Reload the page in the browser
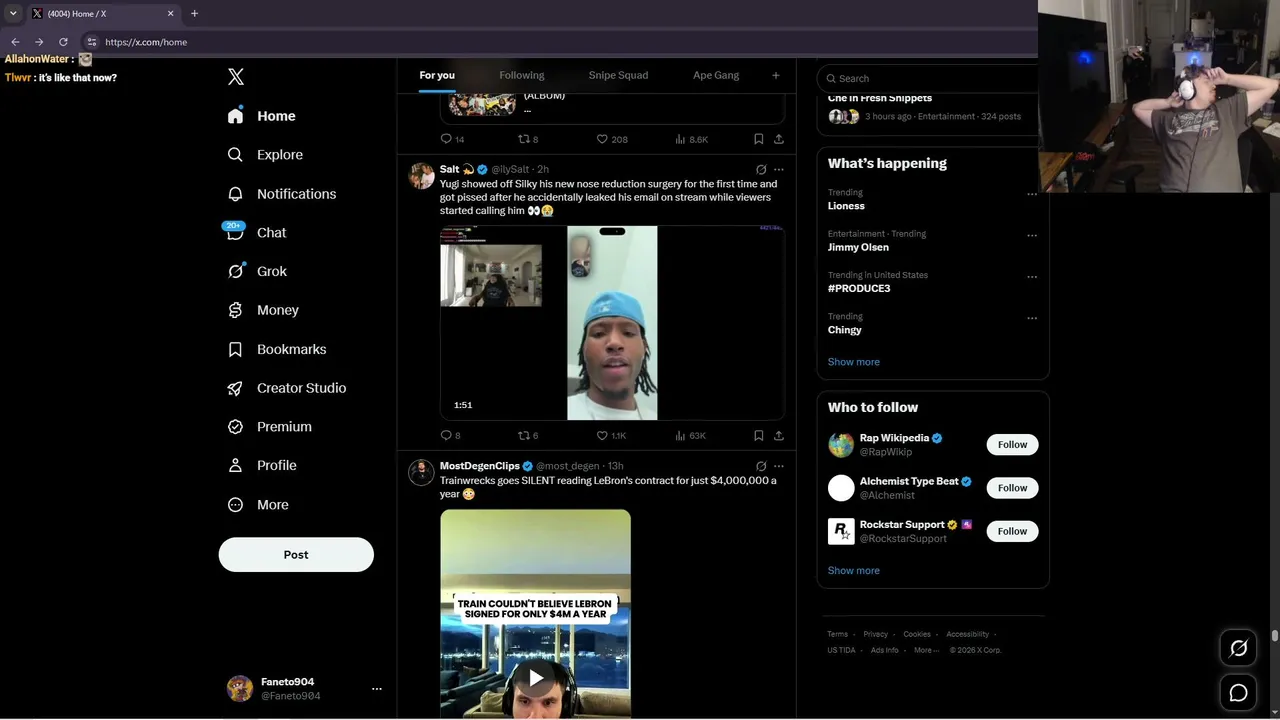Image resolution: width=1280 pixels, height=720 pixels. [63, 42]
